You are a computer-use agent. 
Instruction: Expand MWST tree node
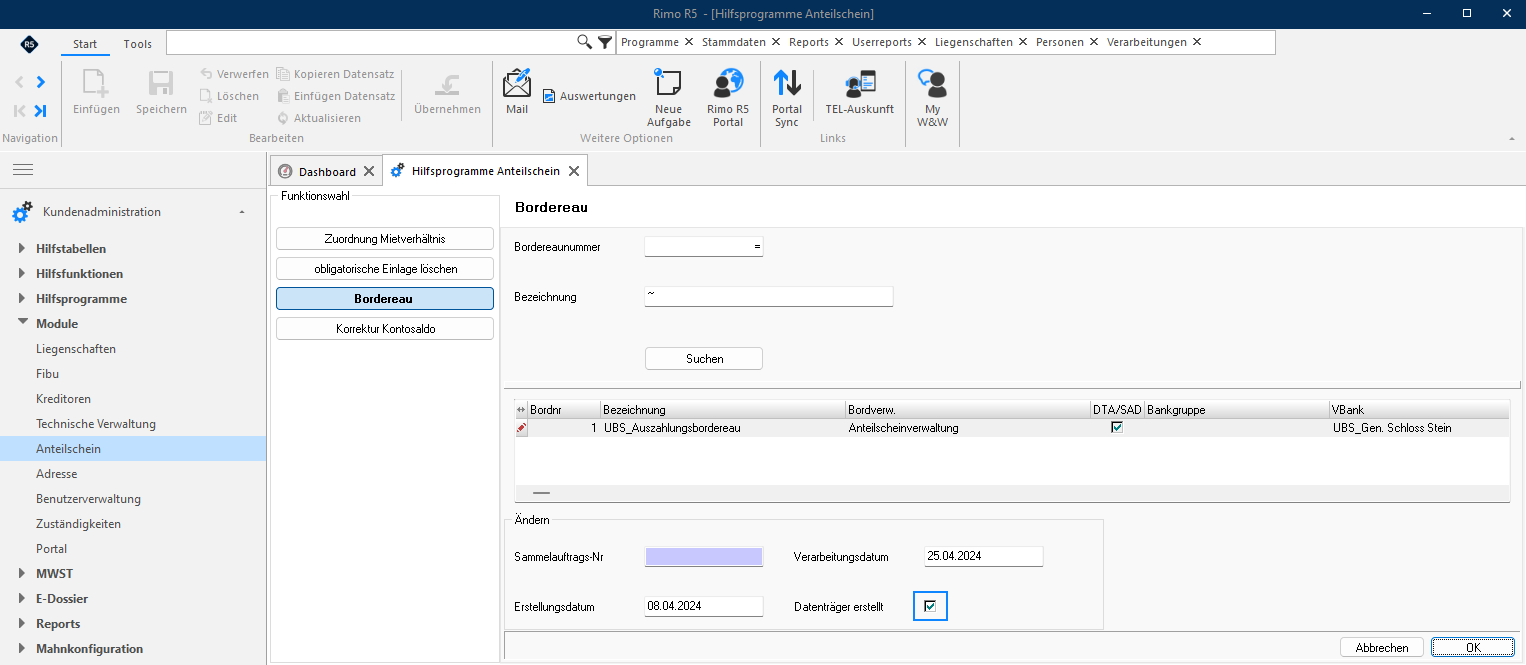[22, 574]
